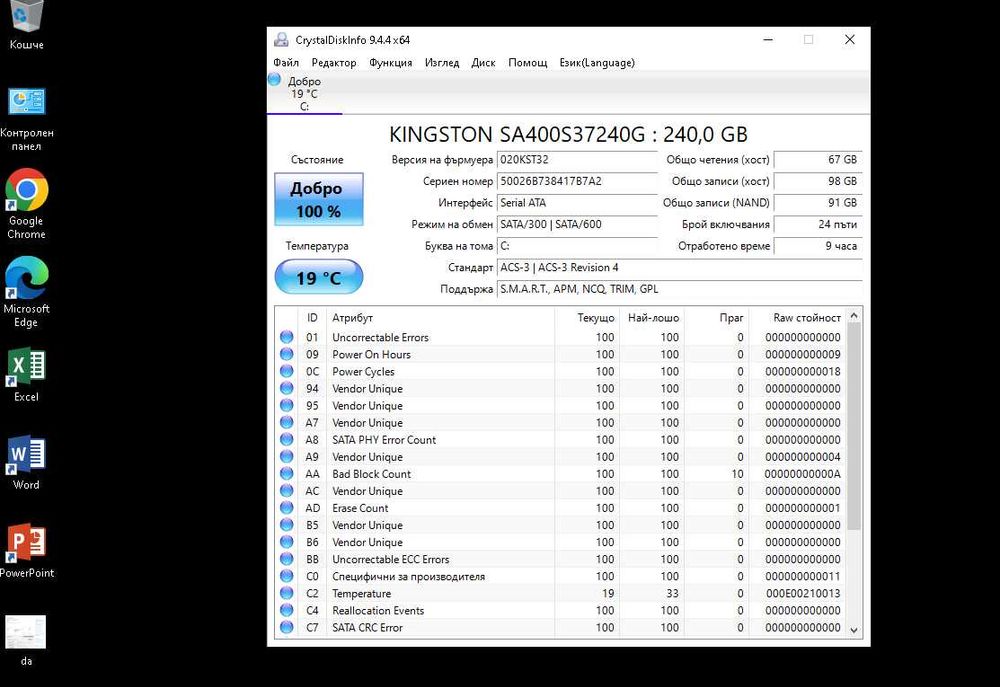Screen dimensions: 1000x687
Task: Open the Функция menu
Action: point(390,63)
